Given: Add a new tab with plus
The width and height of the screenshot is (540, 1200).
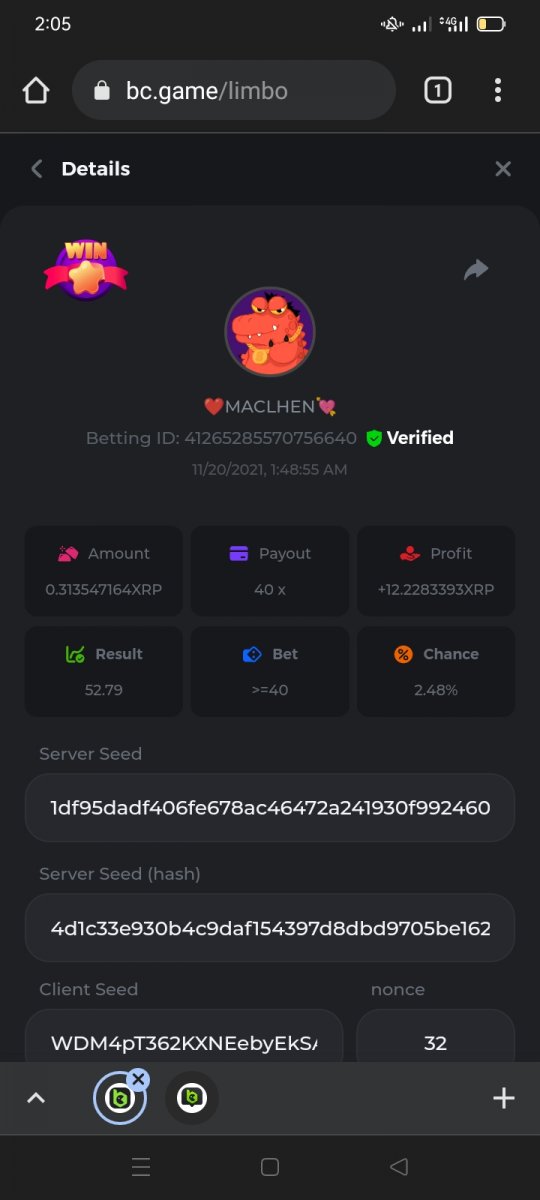Looking at the screenshot, I should pyautogui.click(x=504, y=1098).
